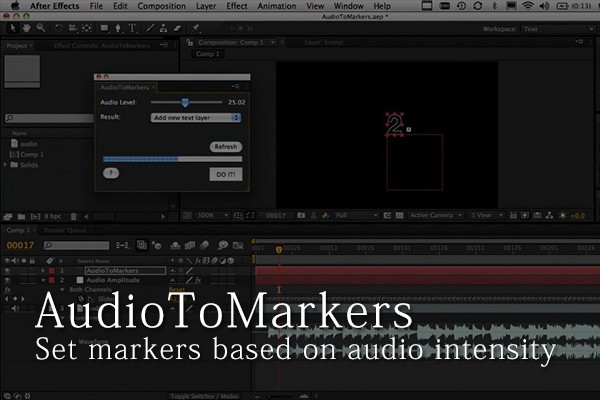This screenshot has width=600, height=400.
Task: Toggle the shy layers switch in timeline
Action: coord(175,245)
